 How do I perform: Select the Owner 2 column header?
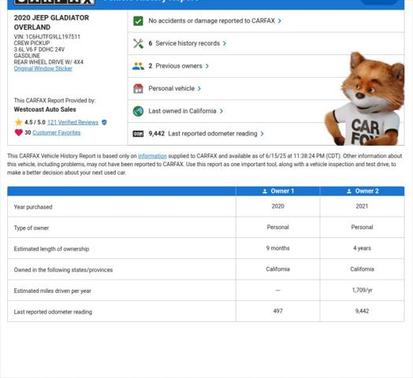(x=362, y=191)
